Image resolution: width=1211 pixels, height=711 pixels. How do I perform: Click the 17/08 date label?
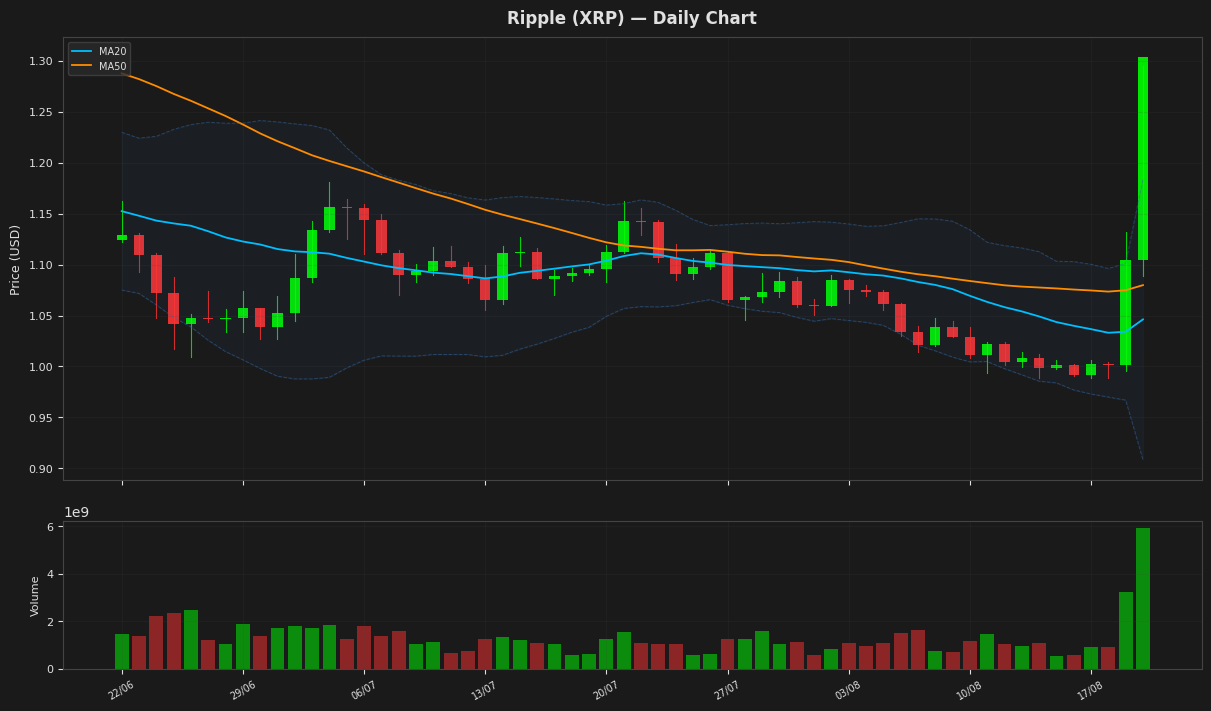pyautogui.click(x=1089, y=690)
